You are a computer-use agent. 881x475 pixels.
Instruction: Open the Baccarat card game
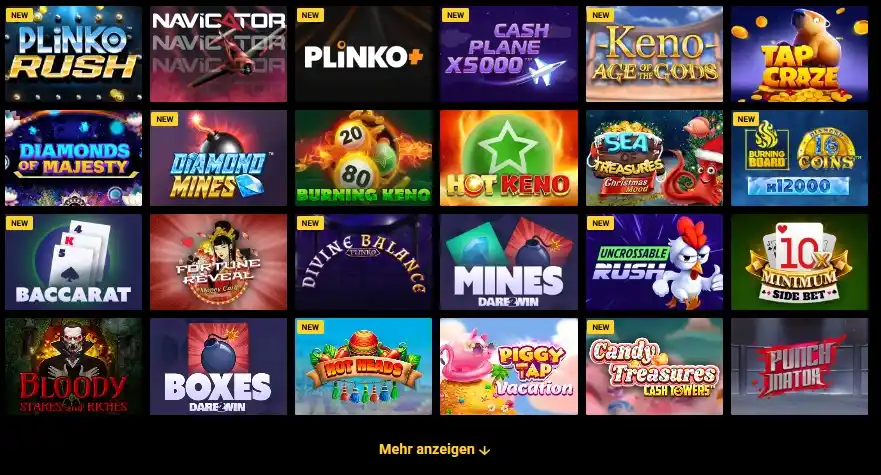point(74,262)
